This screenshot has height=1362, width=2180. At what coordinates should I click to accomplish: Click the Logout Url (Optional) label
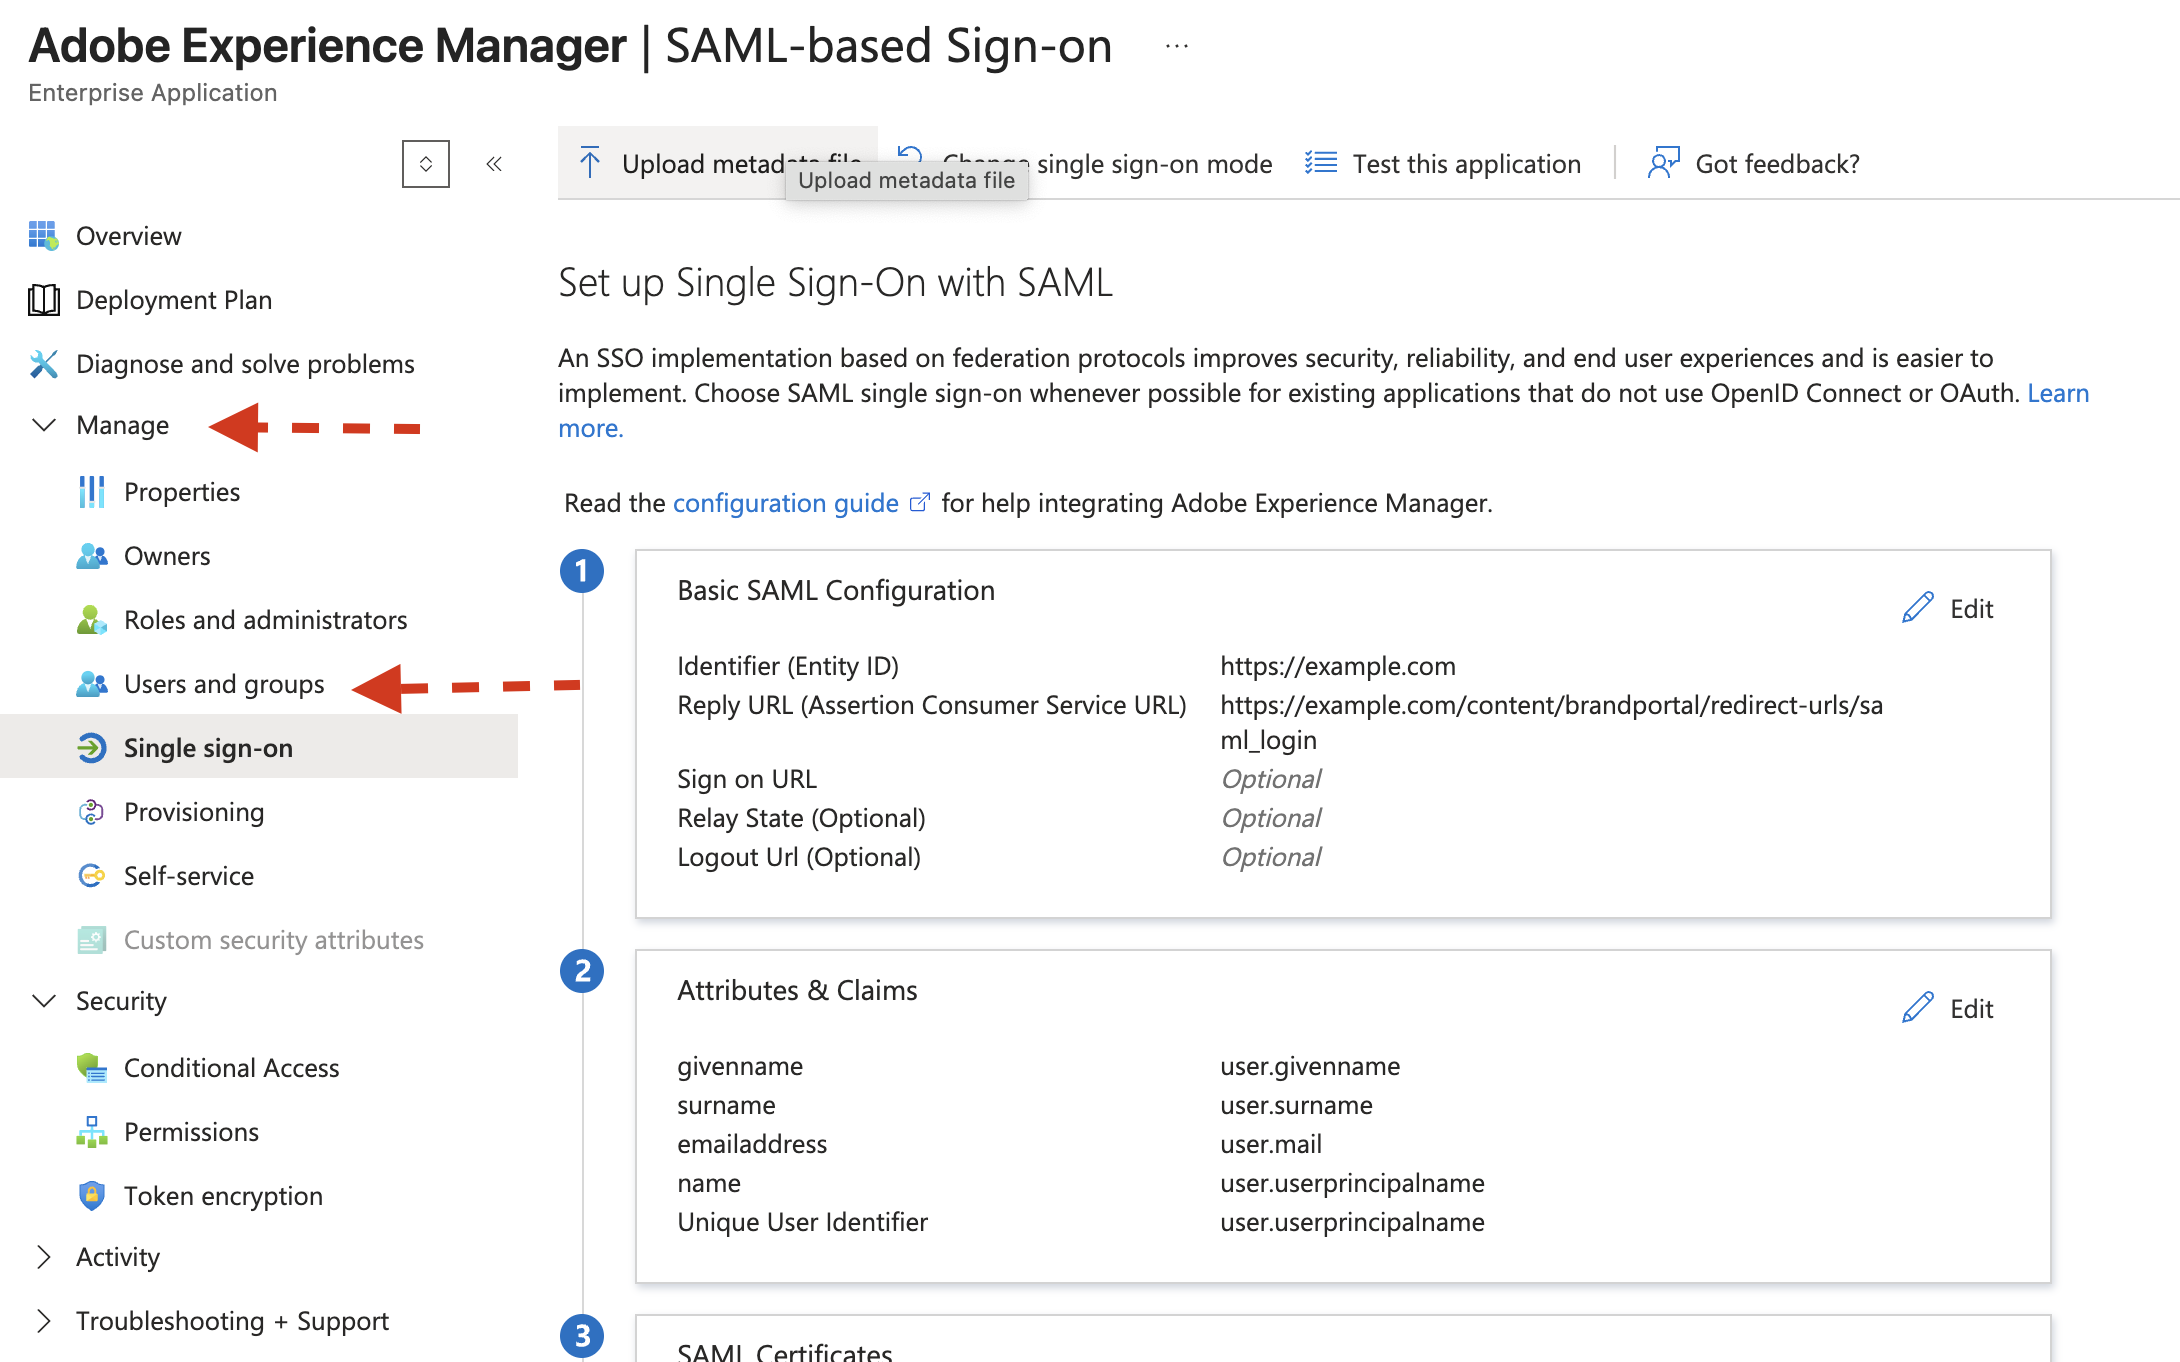[799, 857]
